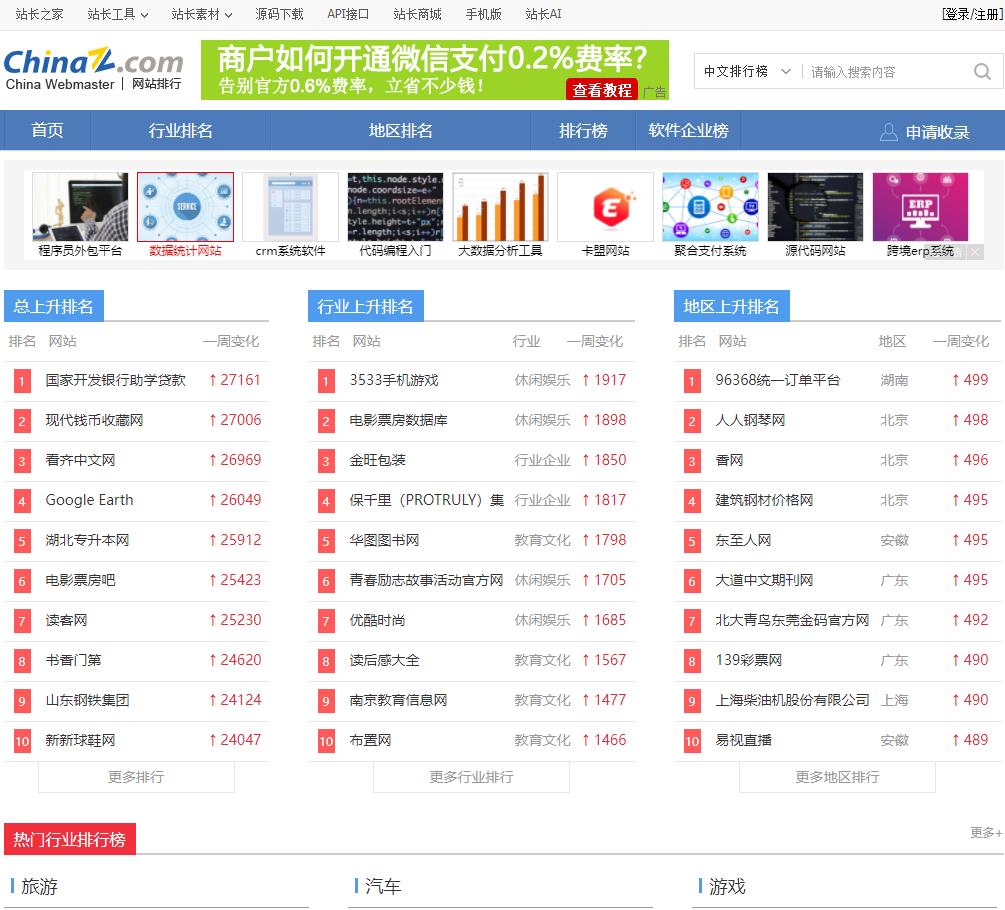1005x910 pixels.
Task: Open 3533手机游戏 in the industry ranking
Action: [x=394, y=381]
